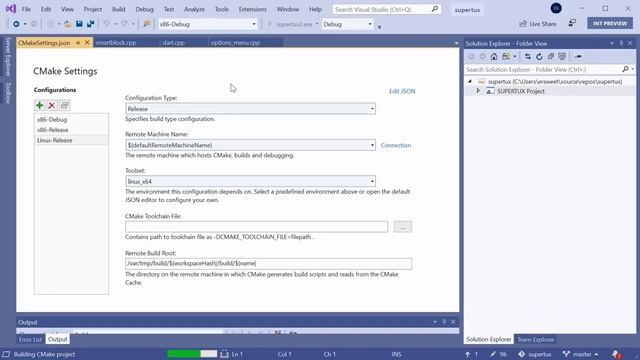Click Save All in the main toolbar

[91, 24]
